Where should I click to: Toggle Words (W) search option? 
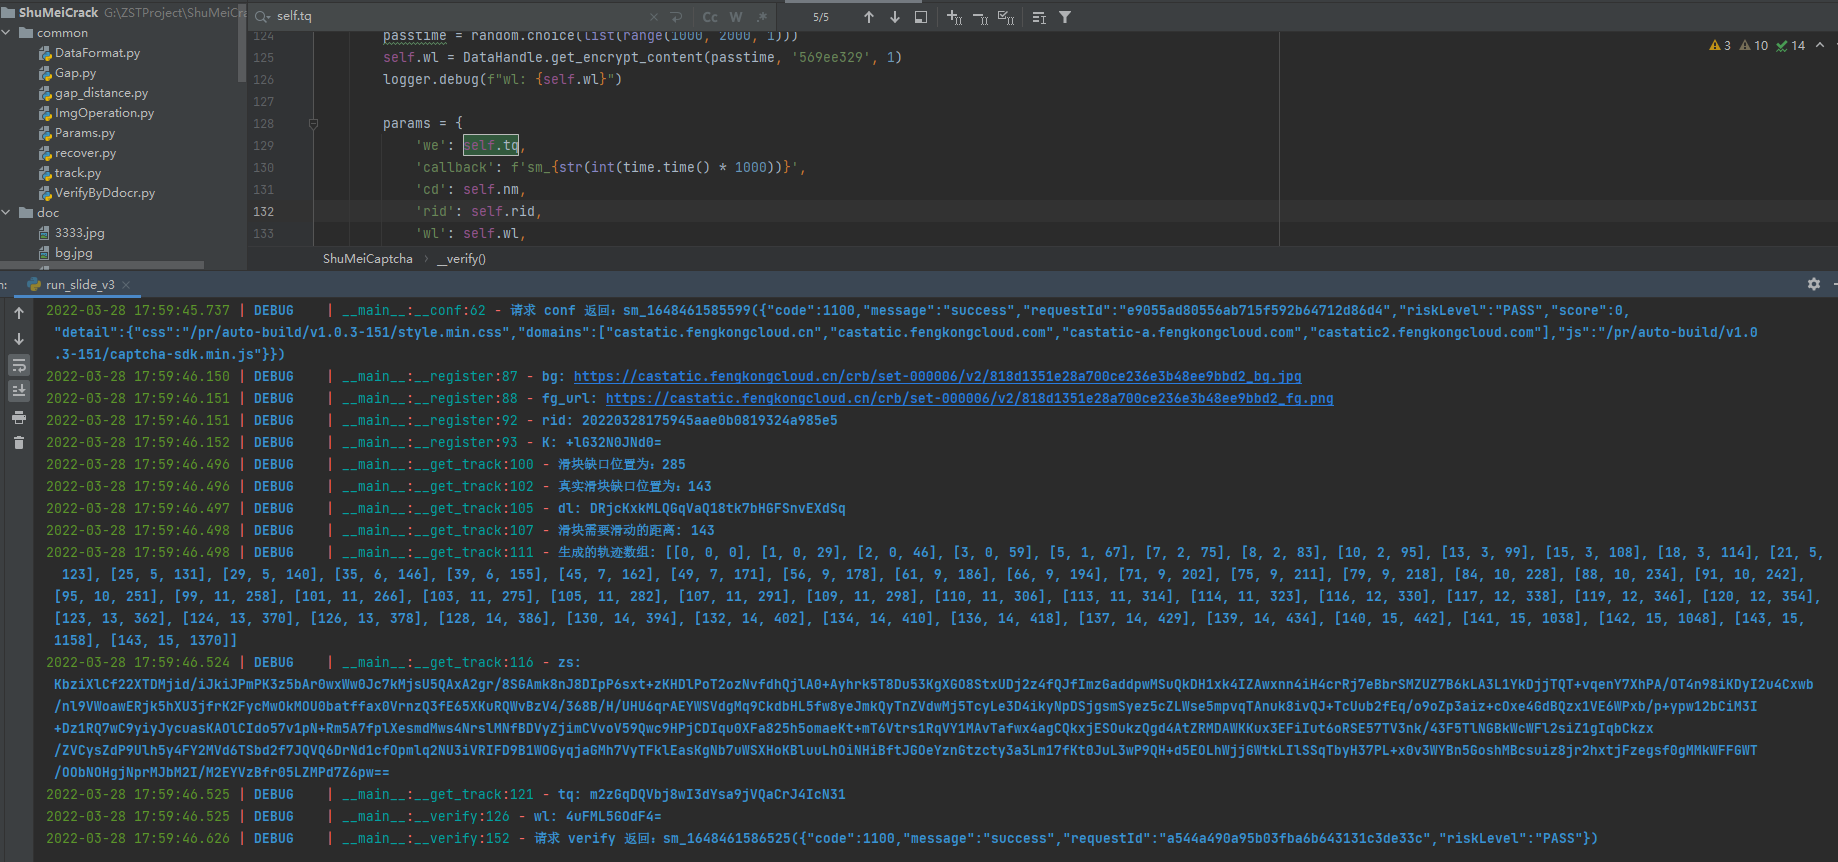736,17
